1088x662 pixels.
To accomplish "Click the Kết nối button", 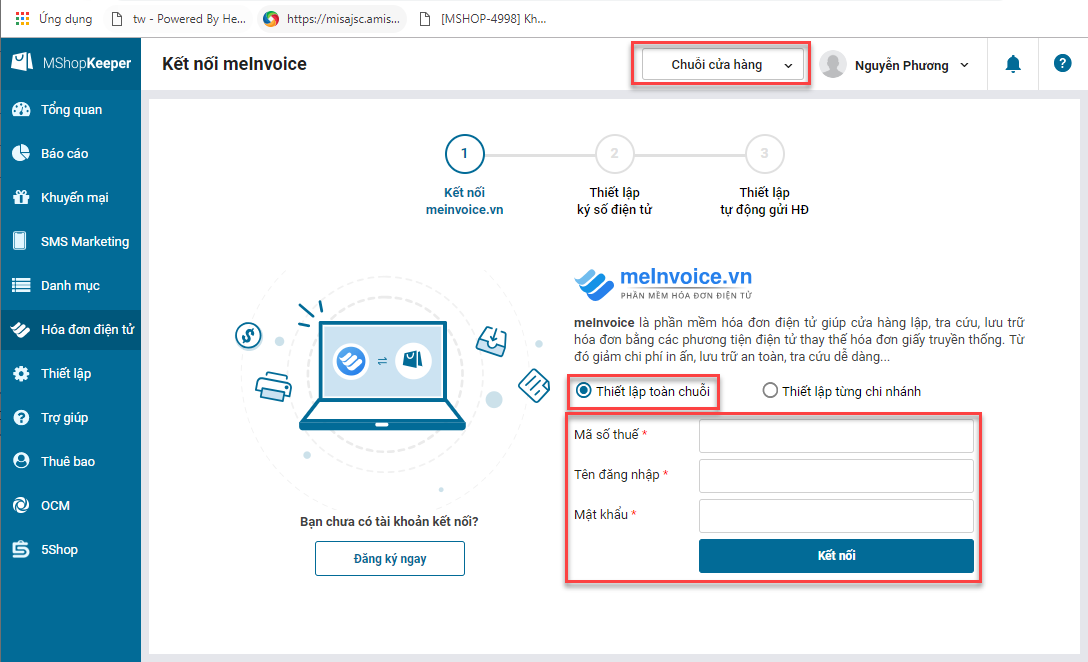I will point(836,556).
